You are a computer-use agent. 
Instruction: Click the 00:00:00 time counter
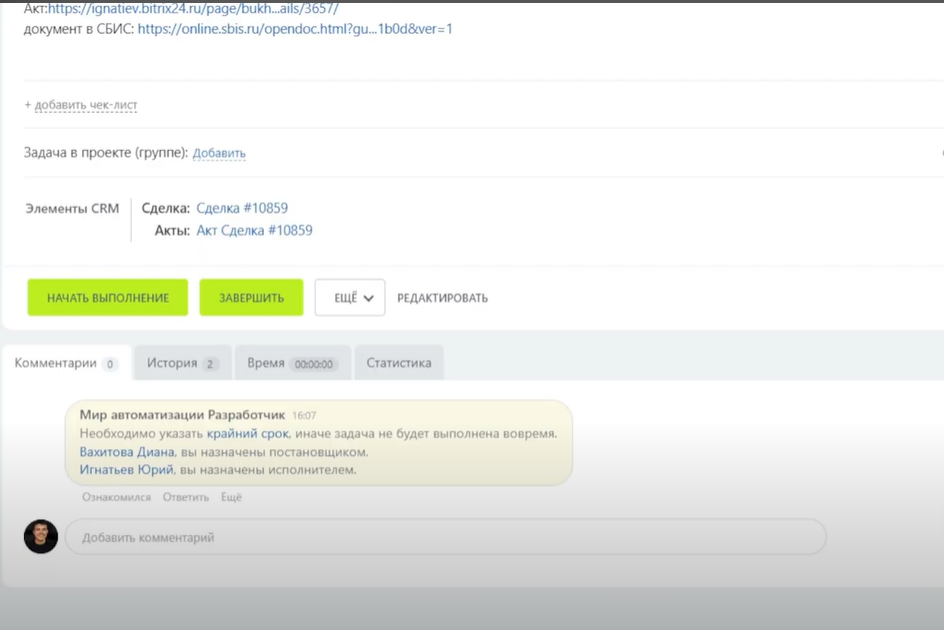(314, 364)
